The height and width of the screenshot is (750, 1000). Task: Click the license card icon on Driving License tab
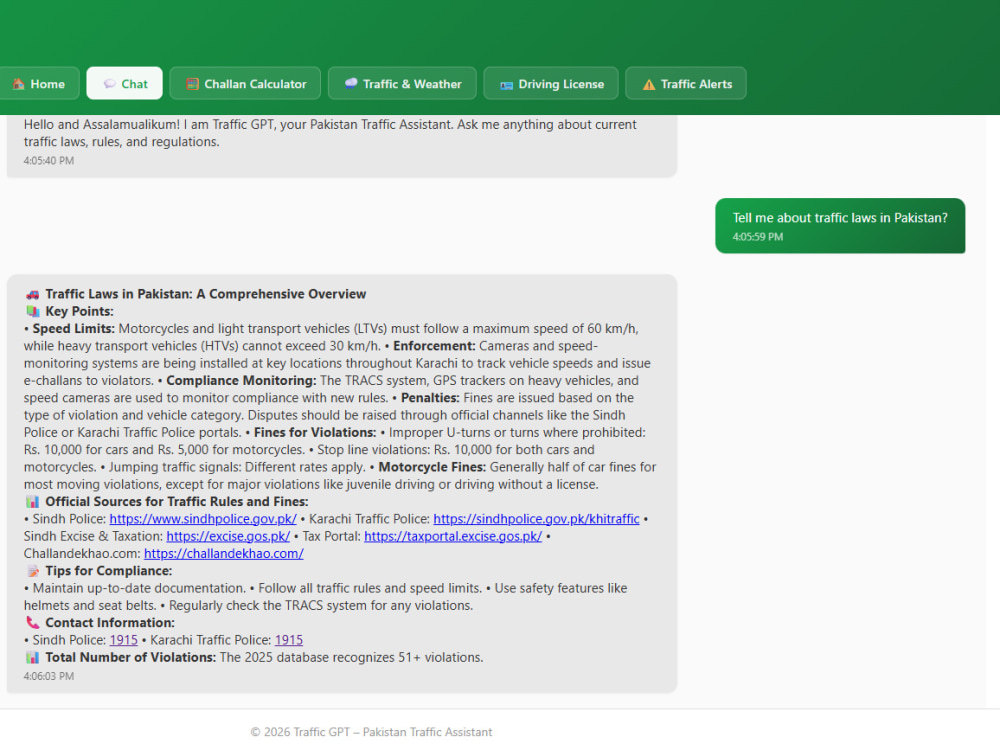tap(506, 85)
